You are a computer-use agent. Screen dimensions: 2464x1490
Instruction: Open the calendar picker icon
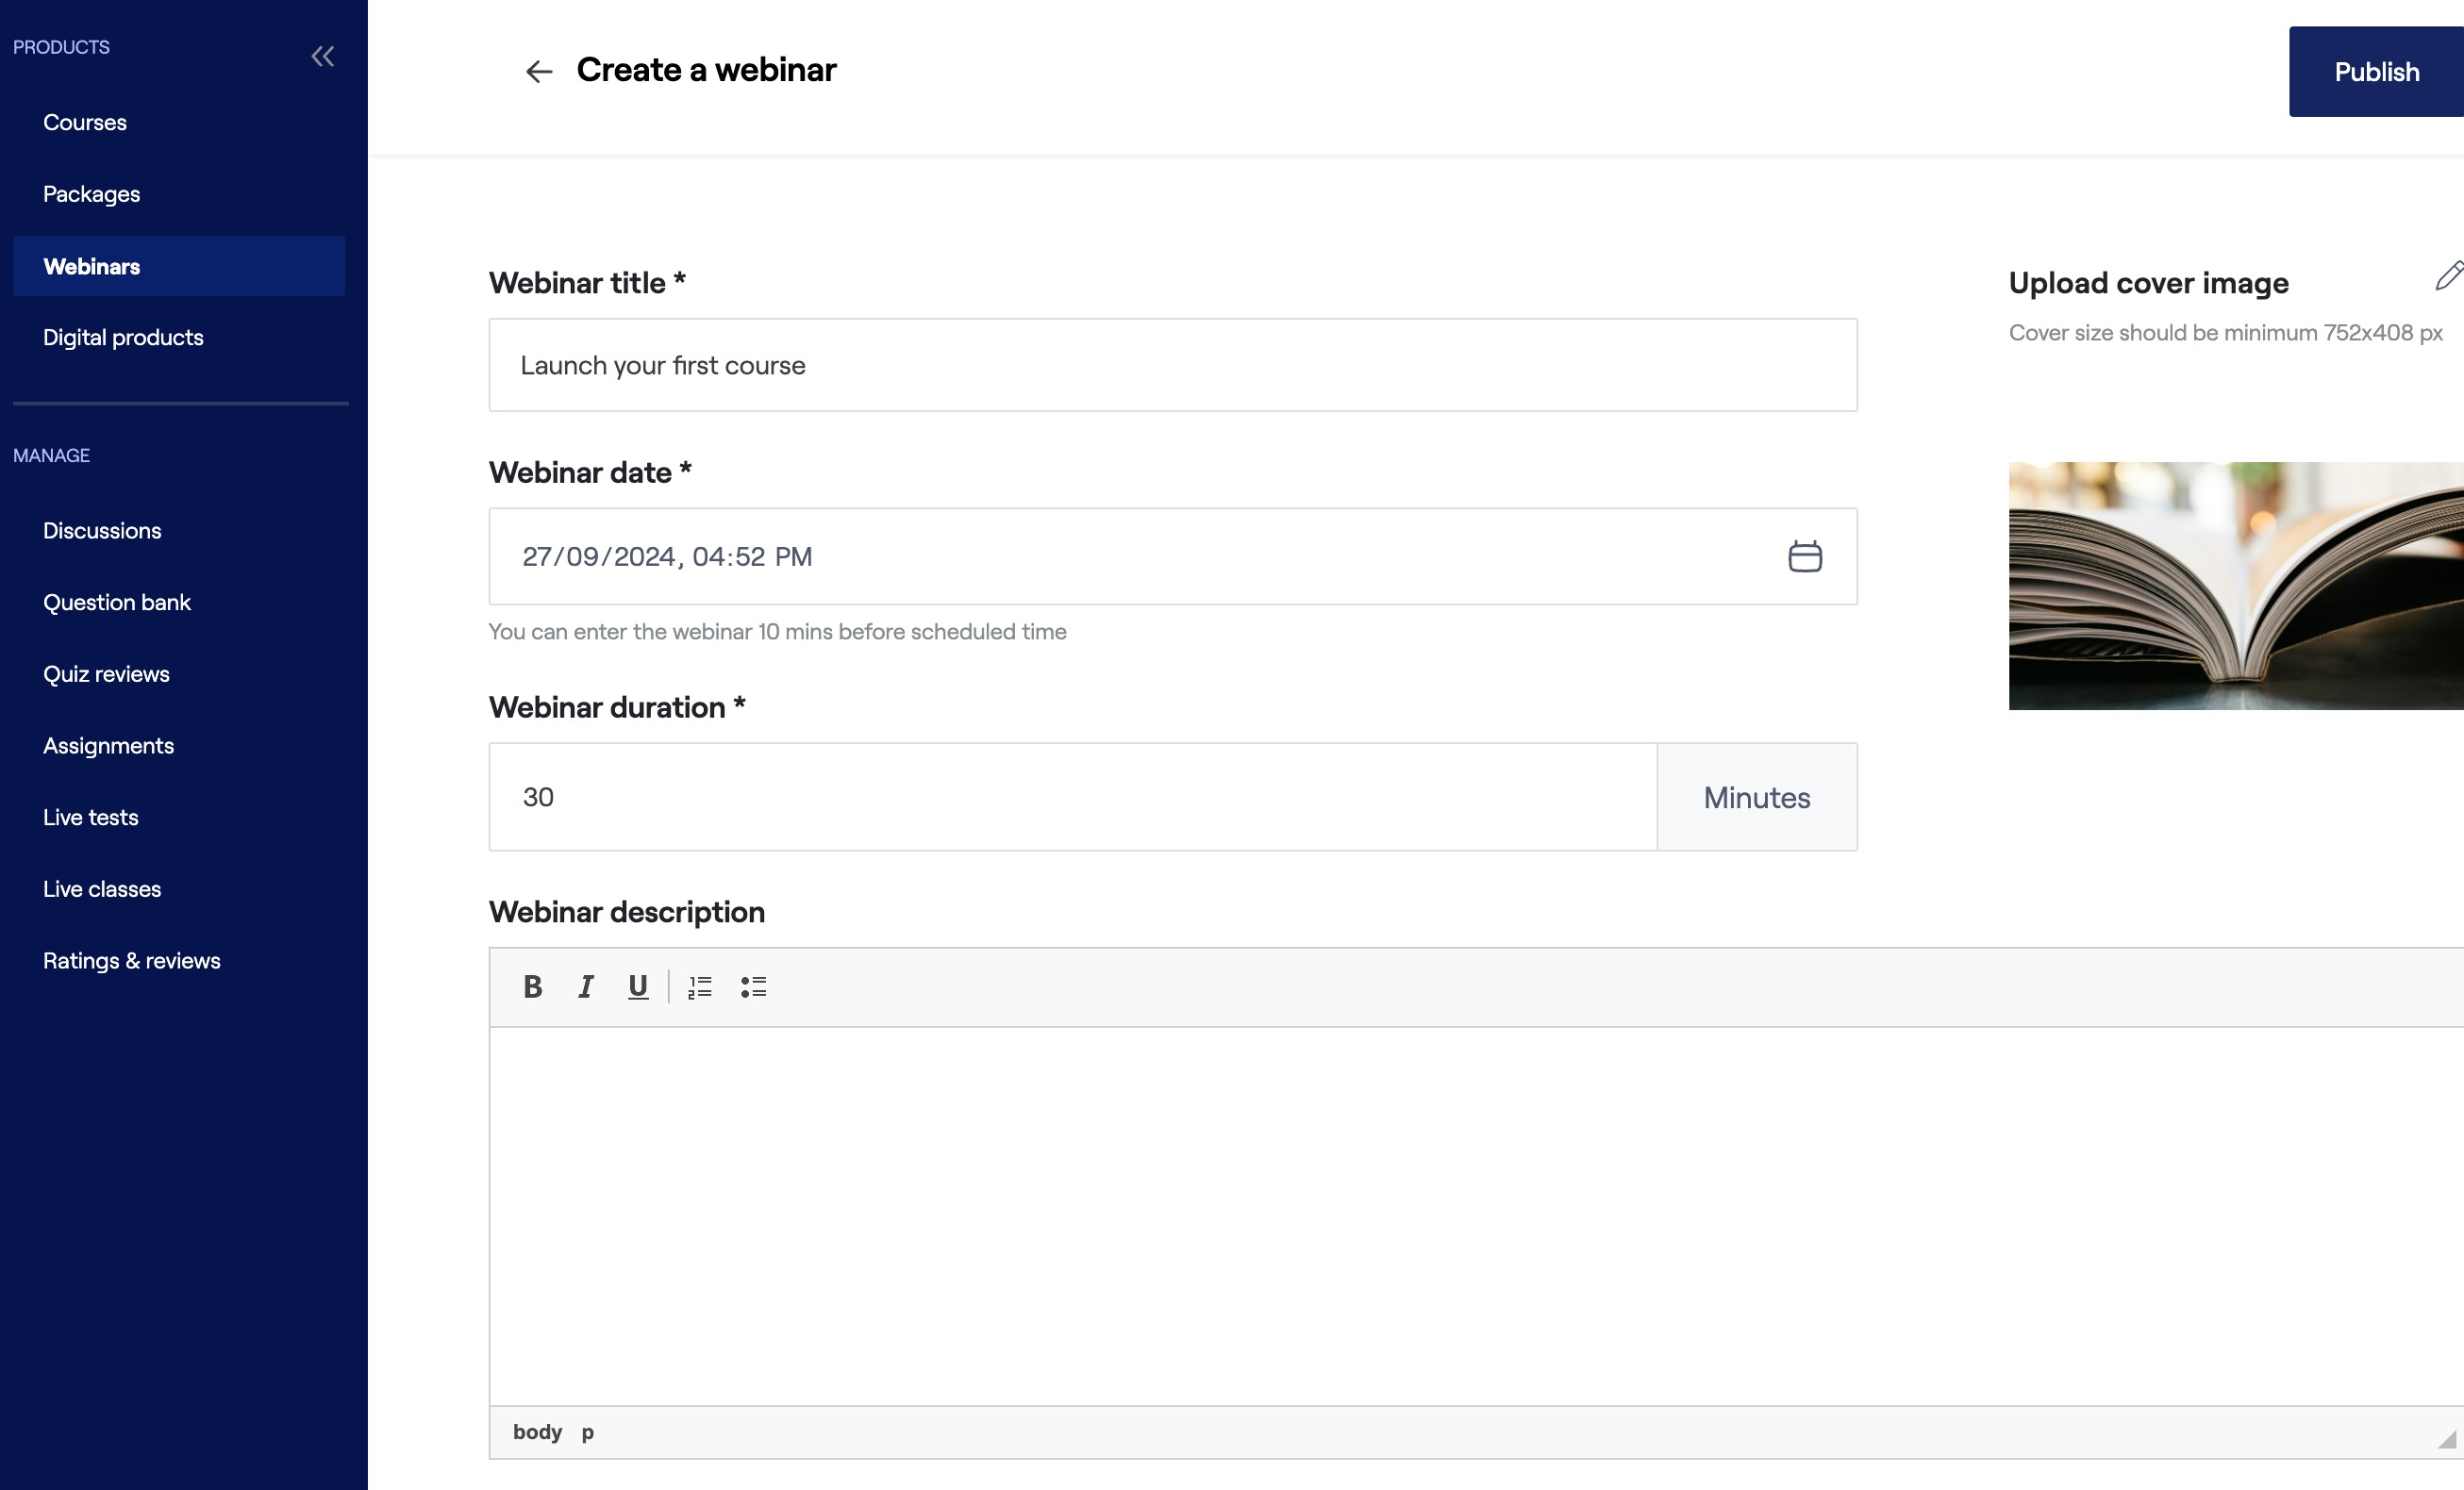(x=1804, y=556)
